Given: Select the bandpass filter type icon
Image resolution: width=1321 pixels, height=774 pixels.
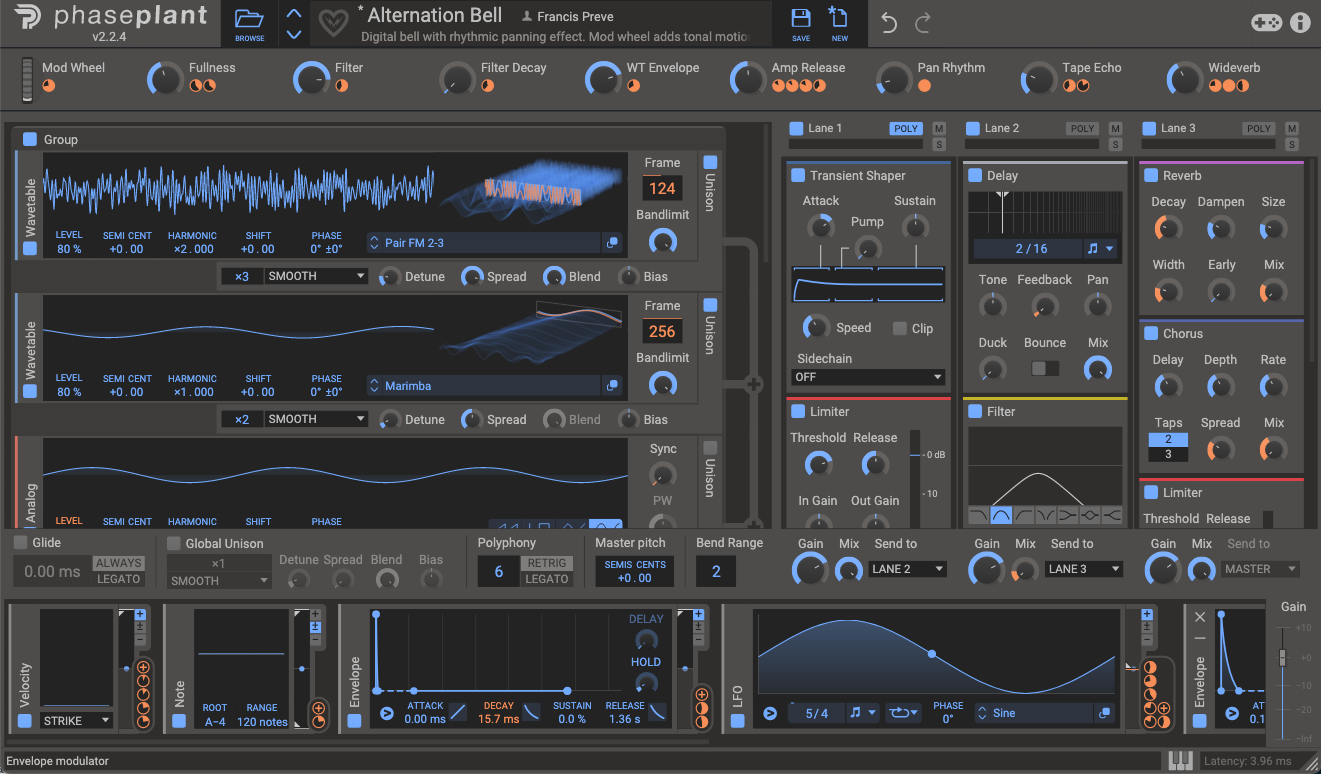Looking at the screenshot, I should pos(1002,515).
